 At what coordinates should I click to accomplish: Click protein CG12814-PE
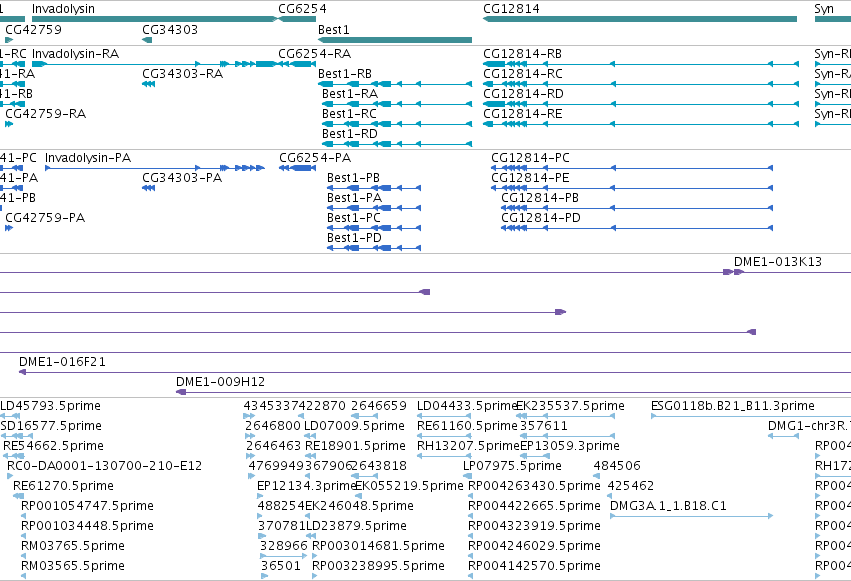(632, 188)
